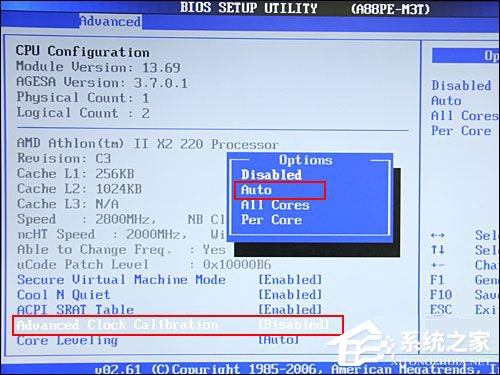The width and height of the screenshot is (500, 375).
Task: Toggle the Cool N Quiet [Enabled] value
Action: click(290, 295)
